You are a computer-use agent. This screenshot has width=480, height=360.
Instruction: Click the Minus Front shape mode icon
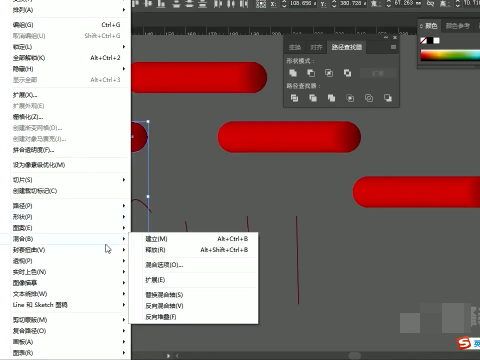click(311, 73)
